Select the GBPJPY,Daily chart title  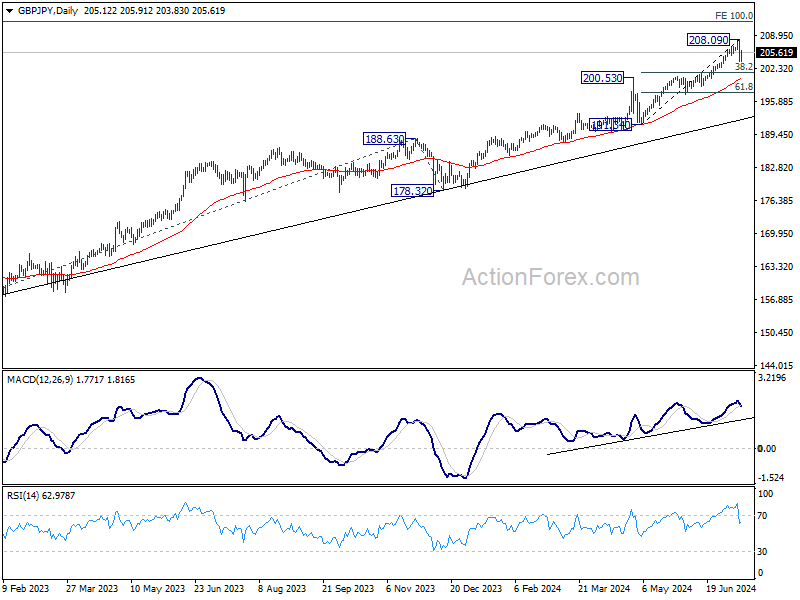tap(48, 11)
